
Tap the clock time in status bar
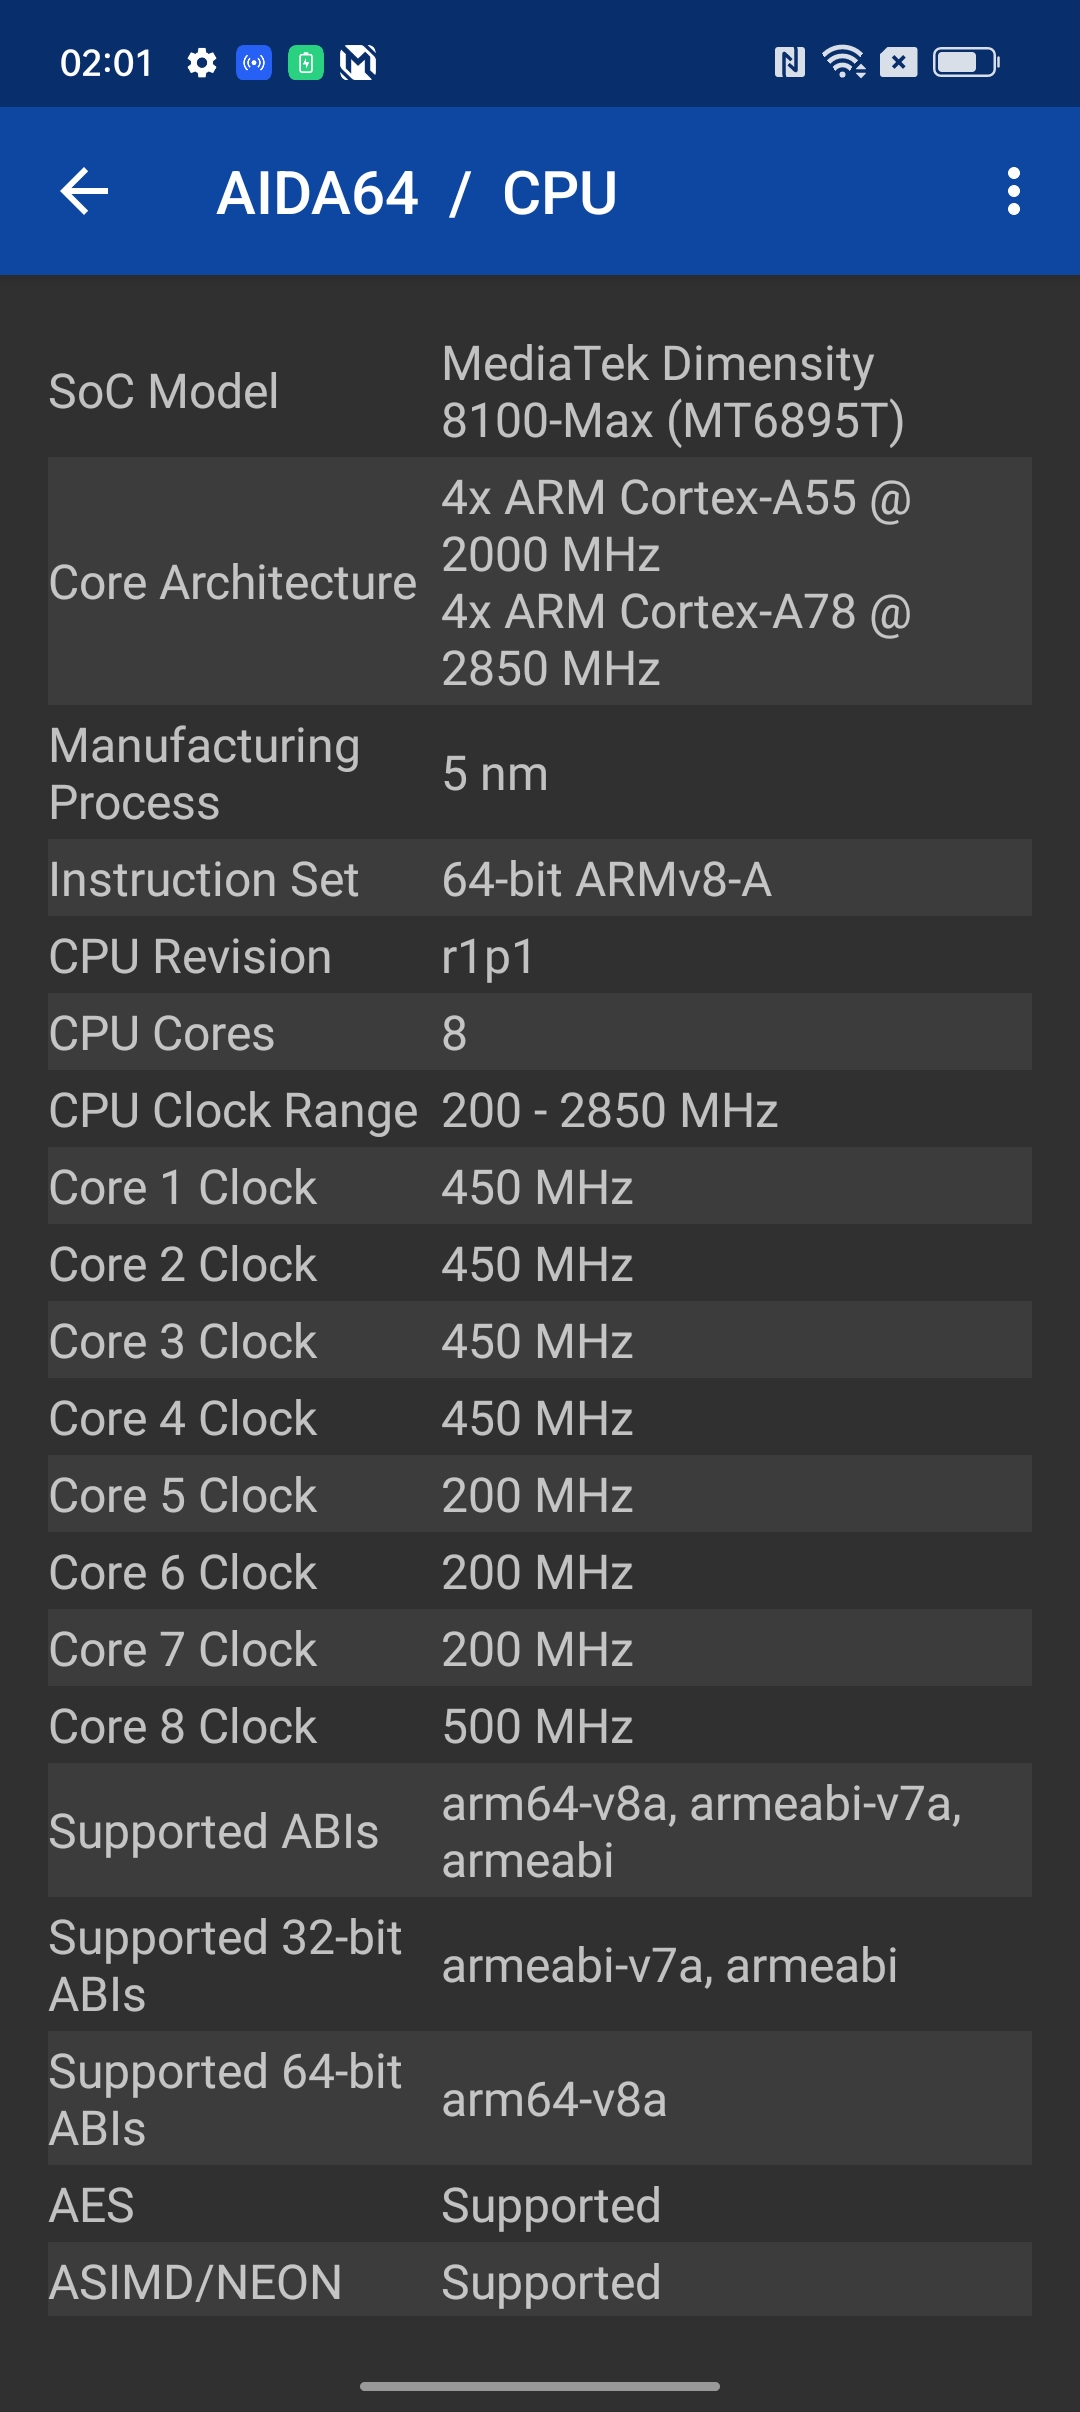tap(106, 63)
